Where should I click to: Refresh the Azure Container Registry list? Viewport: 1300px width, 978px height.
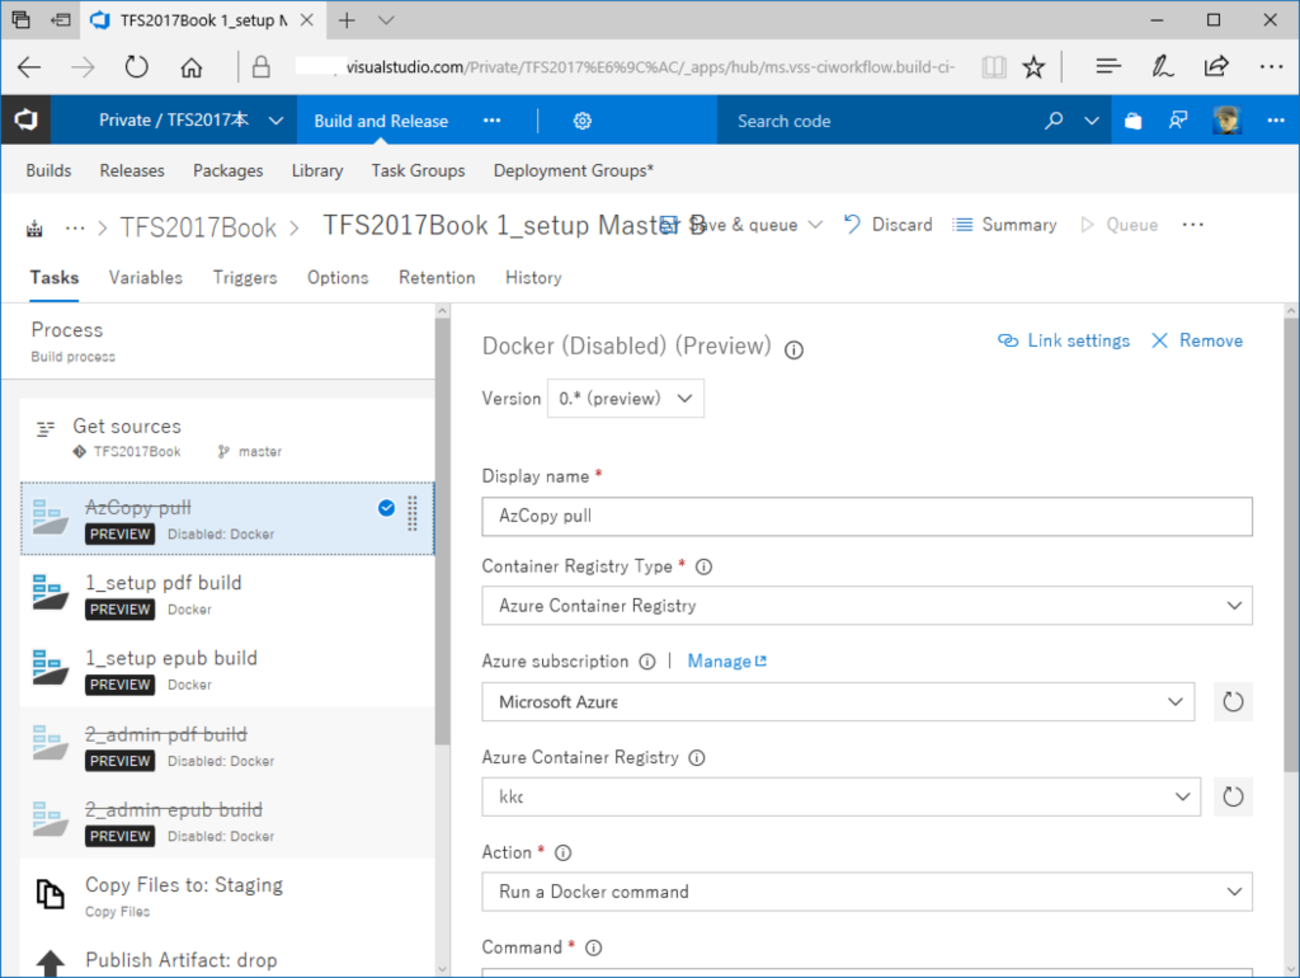(1232, 797)
